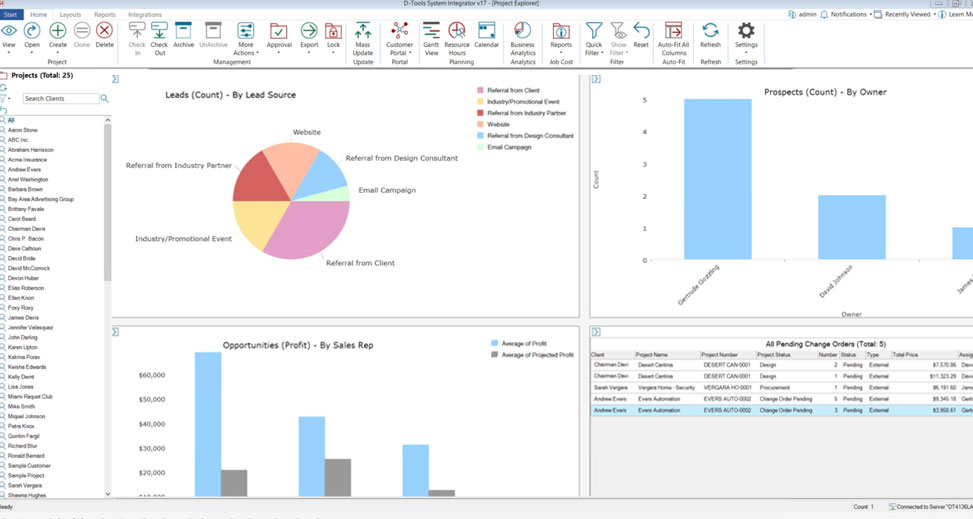This screenshot has width=973, height=519.
Task: Open the Customer Portal dropdown
Action: [400, 38]
